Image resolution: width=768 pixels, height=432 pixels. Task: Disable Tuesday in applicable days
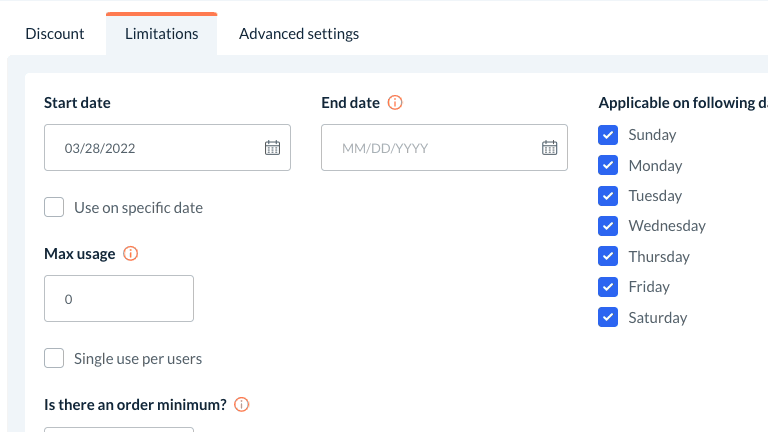coord(607,196)
